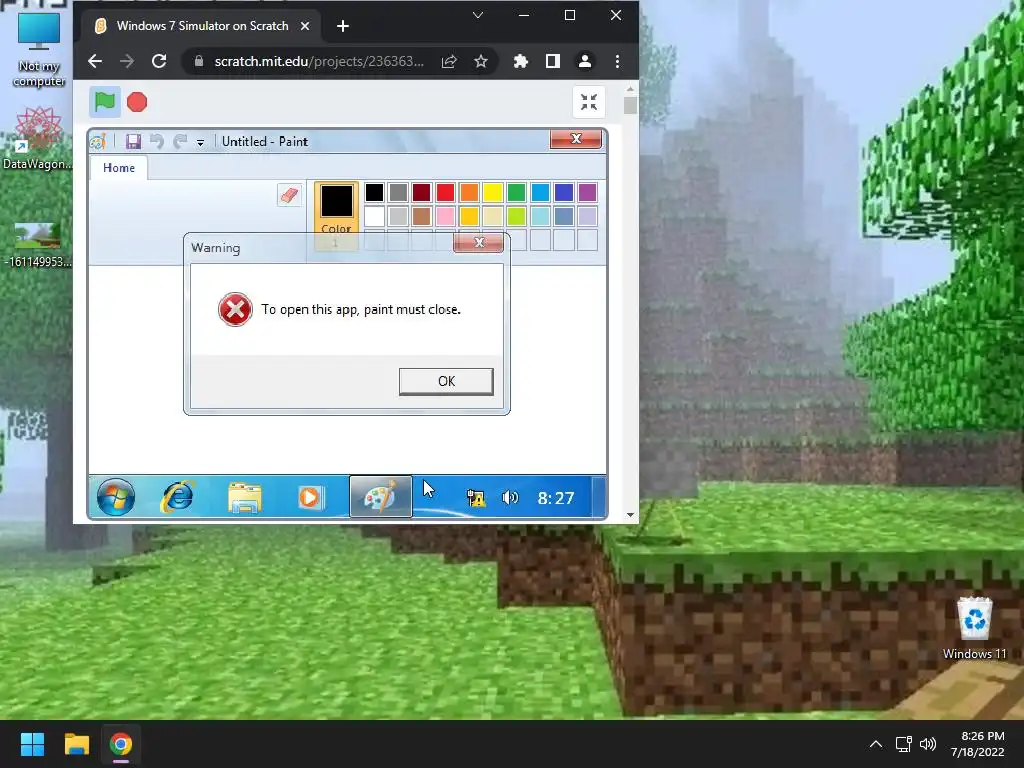Toggle Chrome side panel
Screen dimensions: 1024x768
[552, 61]
